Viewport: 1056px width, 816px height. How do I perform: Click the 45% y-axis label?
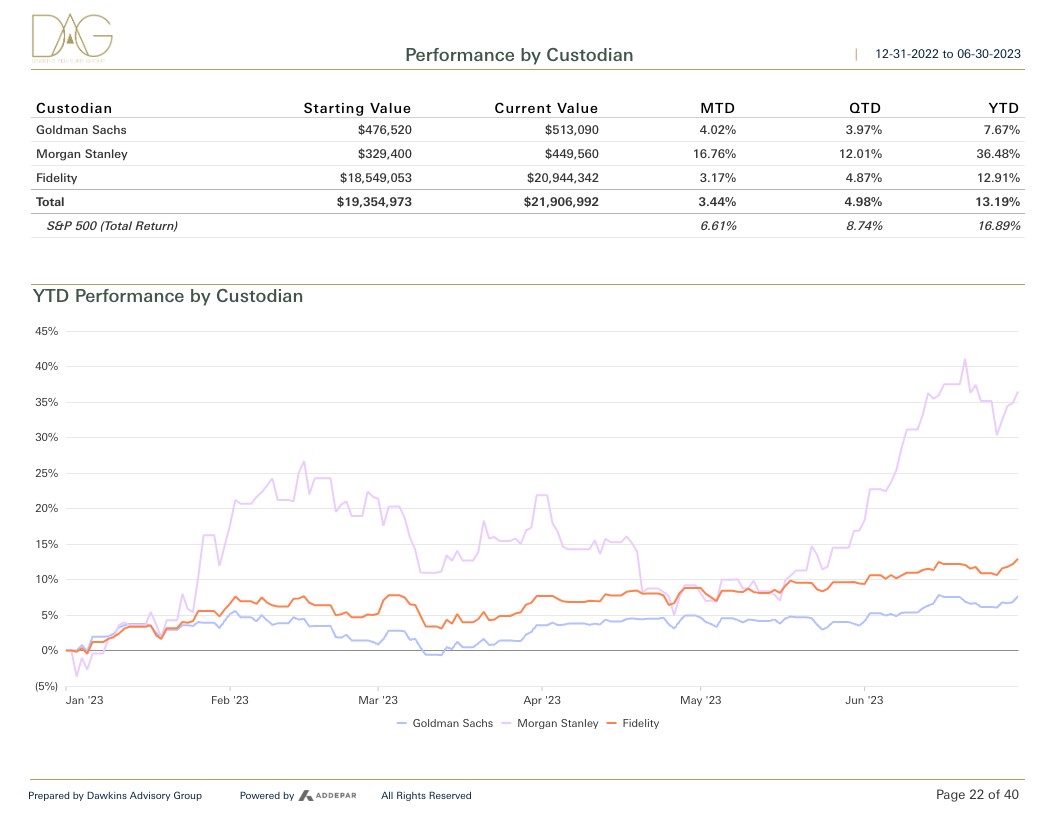click(x=46, y=331)
